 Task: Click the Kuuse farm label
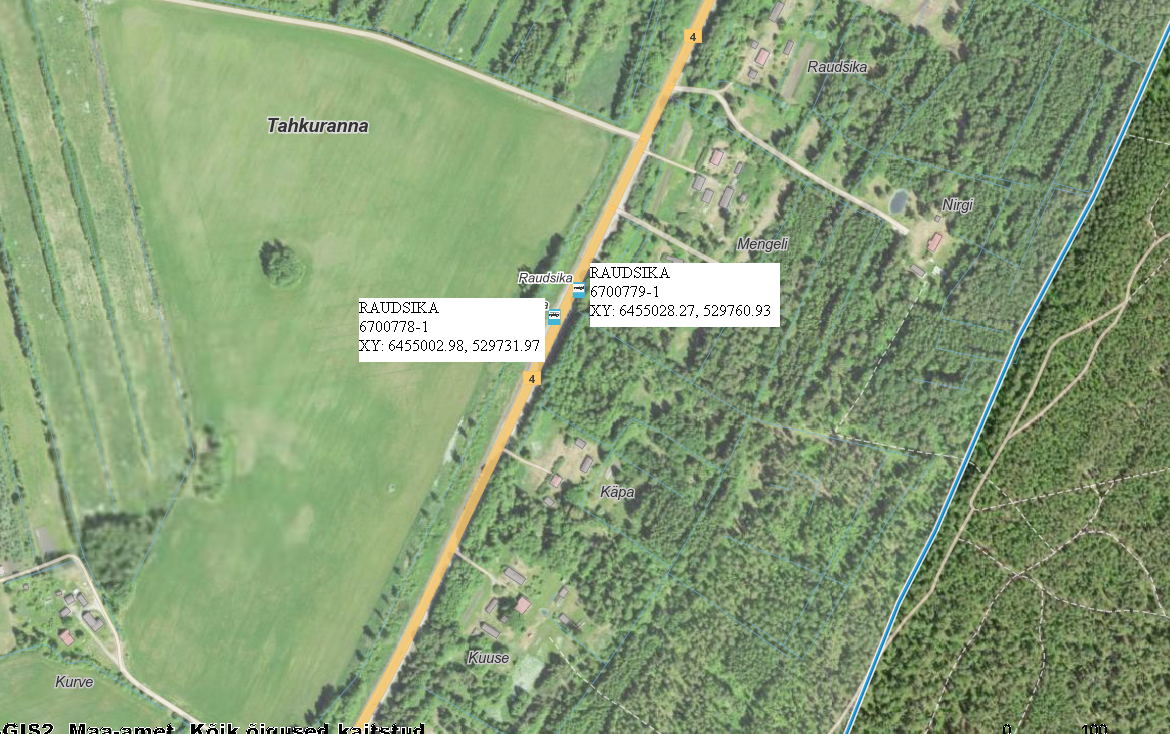tap(488, 658)
